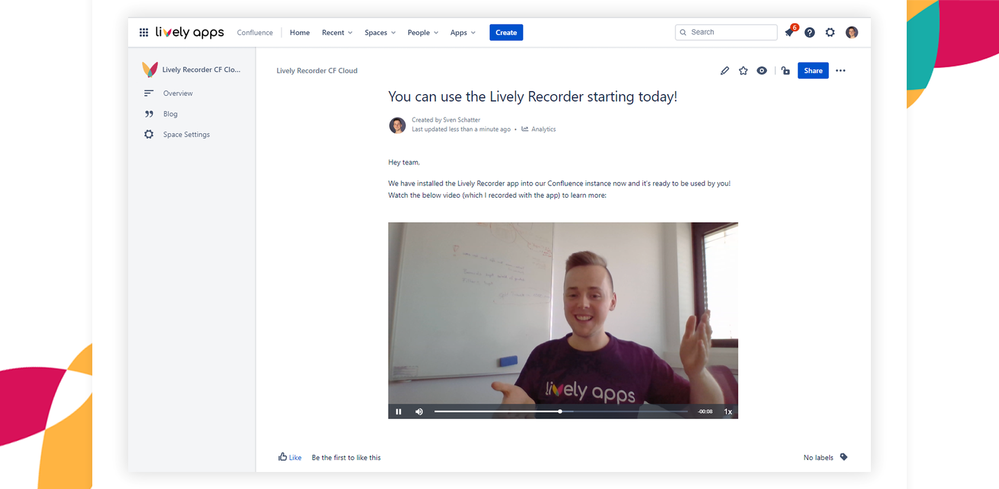Click the 'No labels' text
Screen dimensions: 999x489
point(818,457)
